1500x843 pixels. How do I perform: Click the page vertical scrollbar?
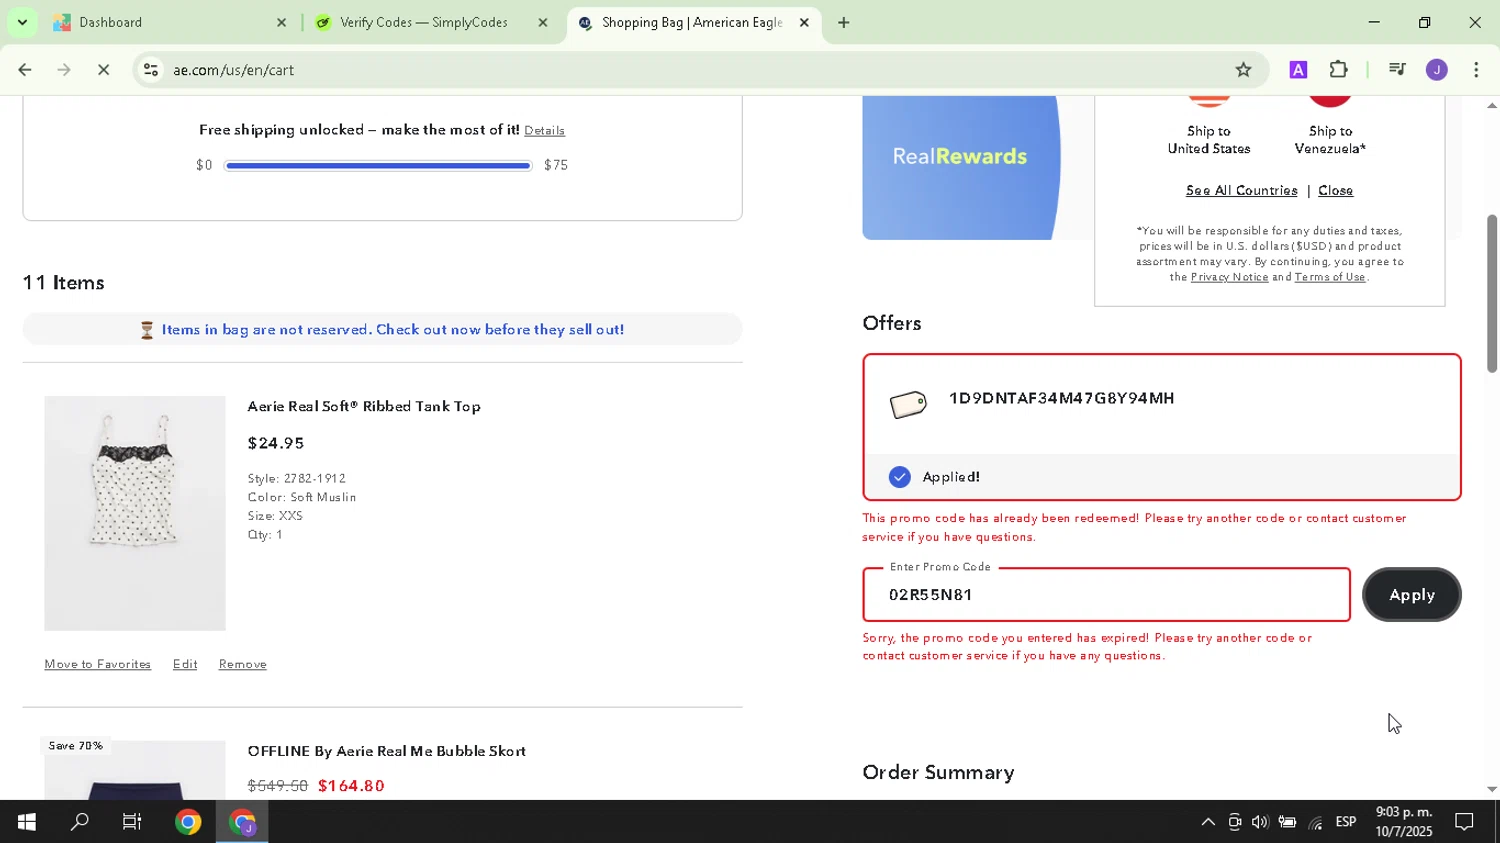pyautogui.click(x=1491, y=293)
